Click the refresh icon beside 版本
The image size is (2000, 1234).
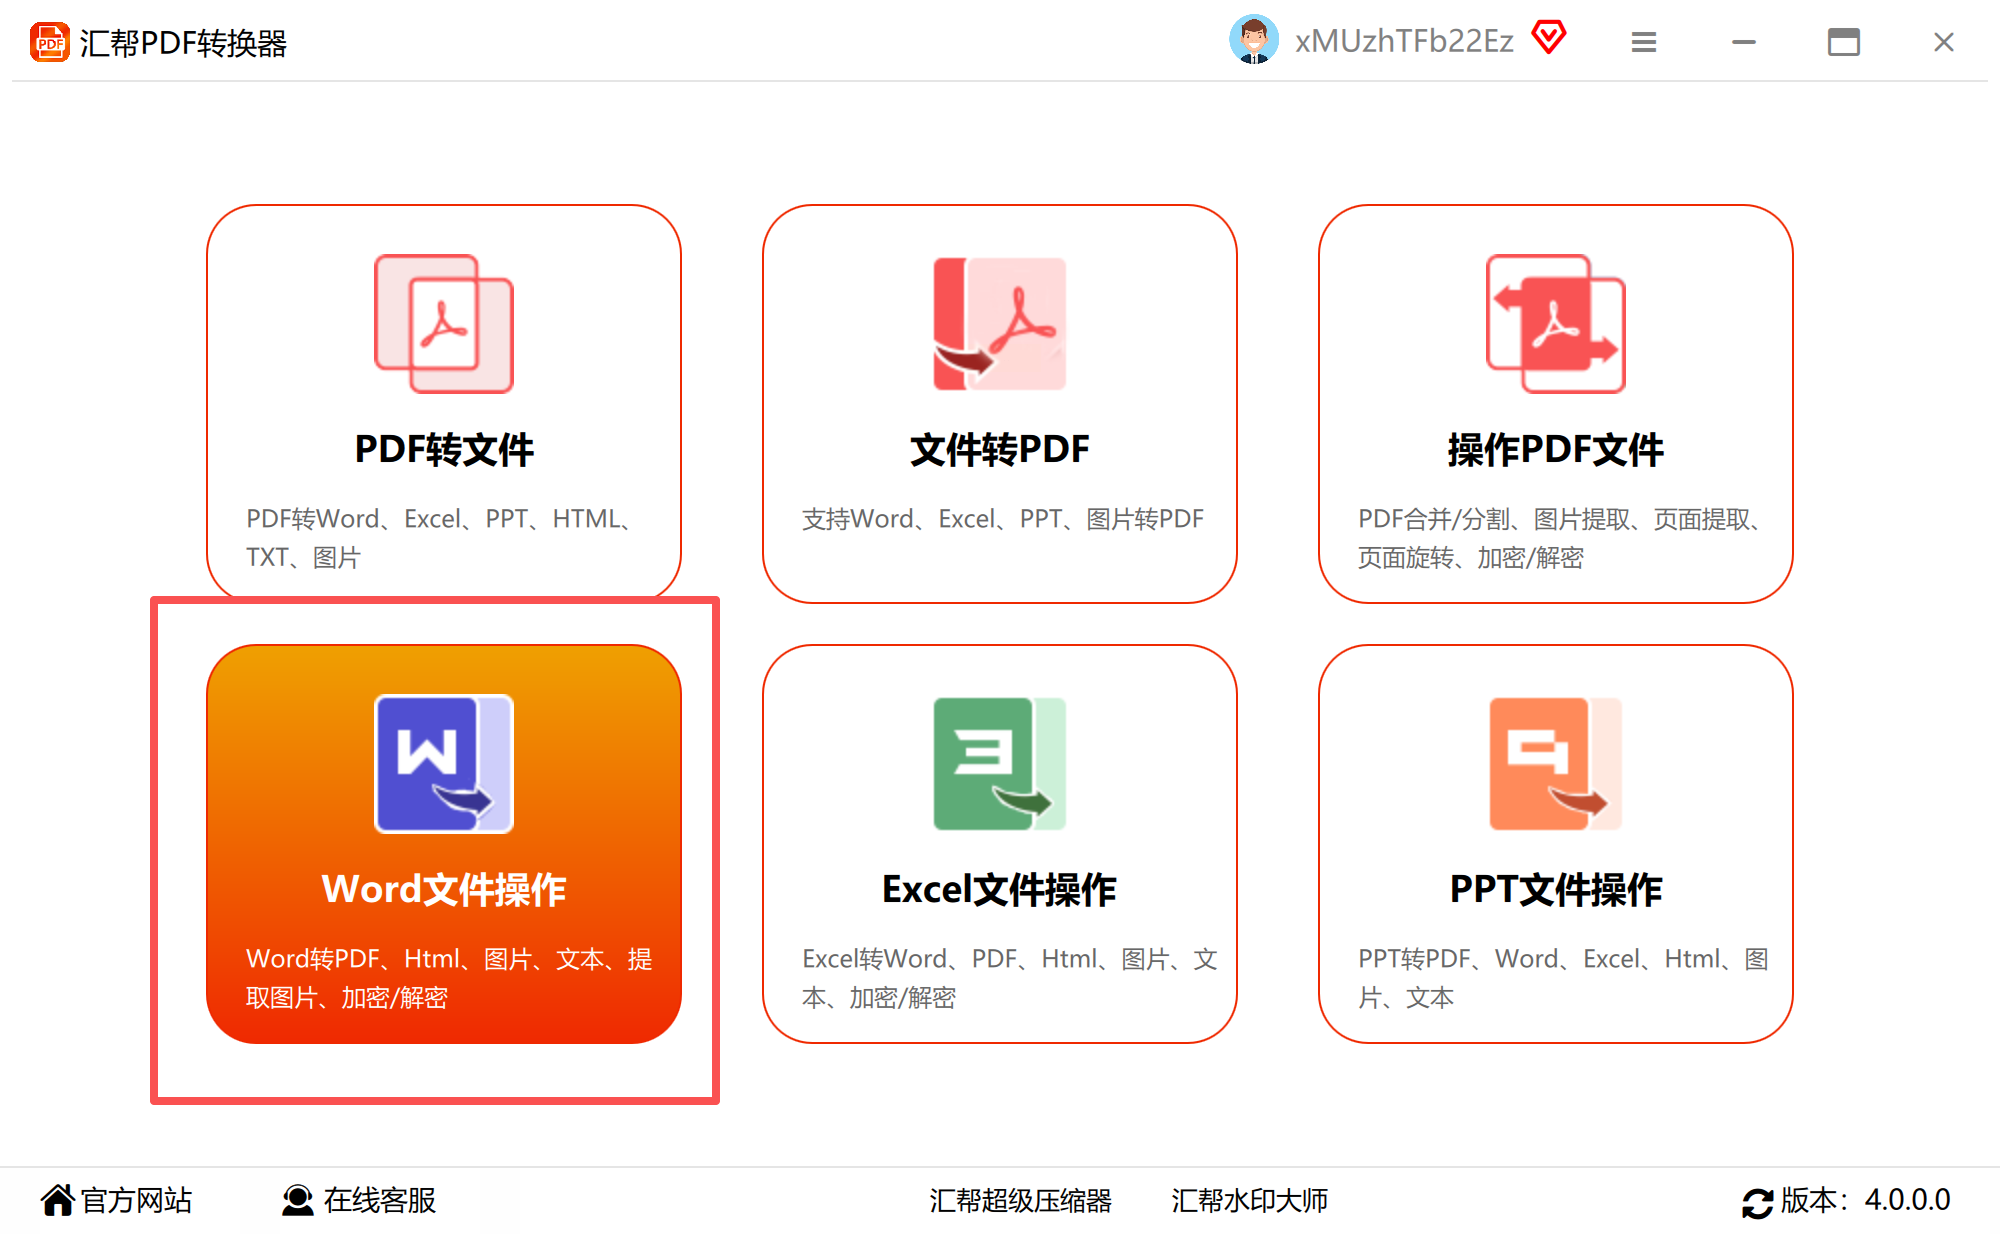1757,1201
